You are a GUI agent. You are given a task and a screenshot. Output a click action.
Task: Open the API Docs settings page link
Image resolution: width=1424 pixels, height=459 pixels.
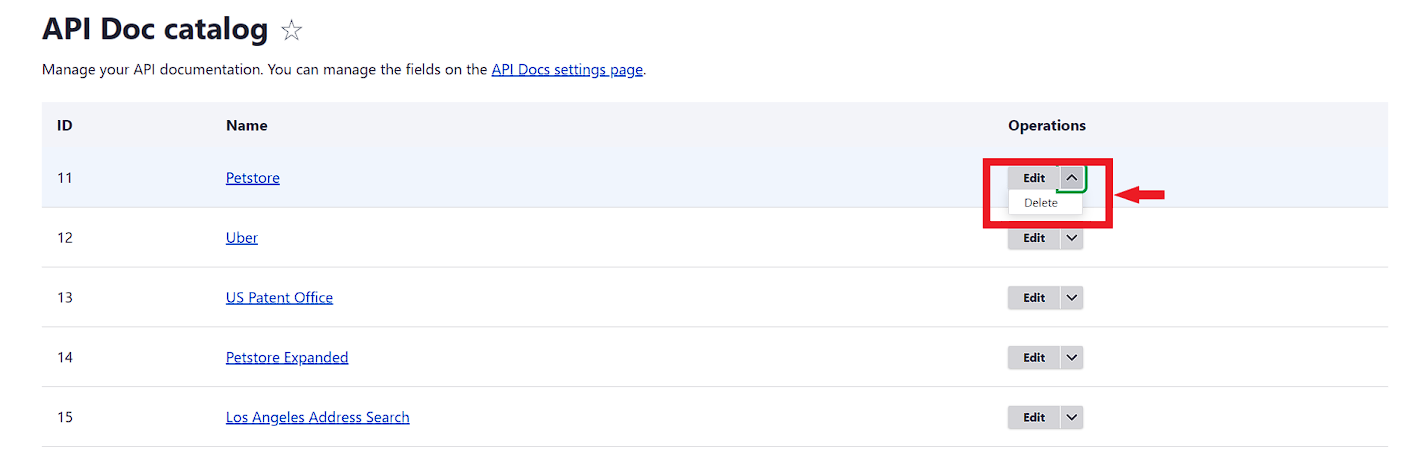coord(567,70)
